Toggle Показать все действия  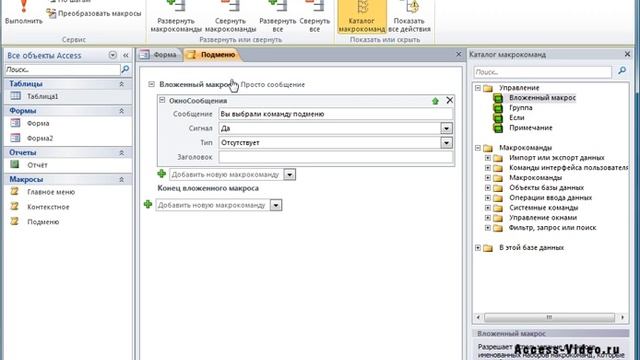(409, 17)
